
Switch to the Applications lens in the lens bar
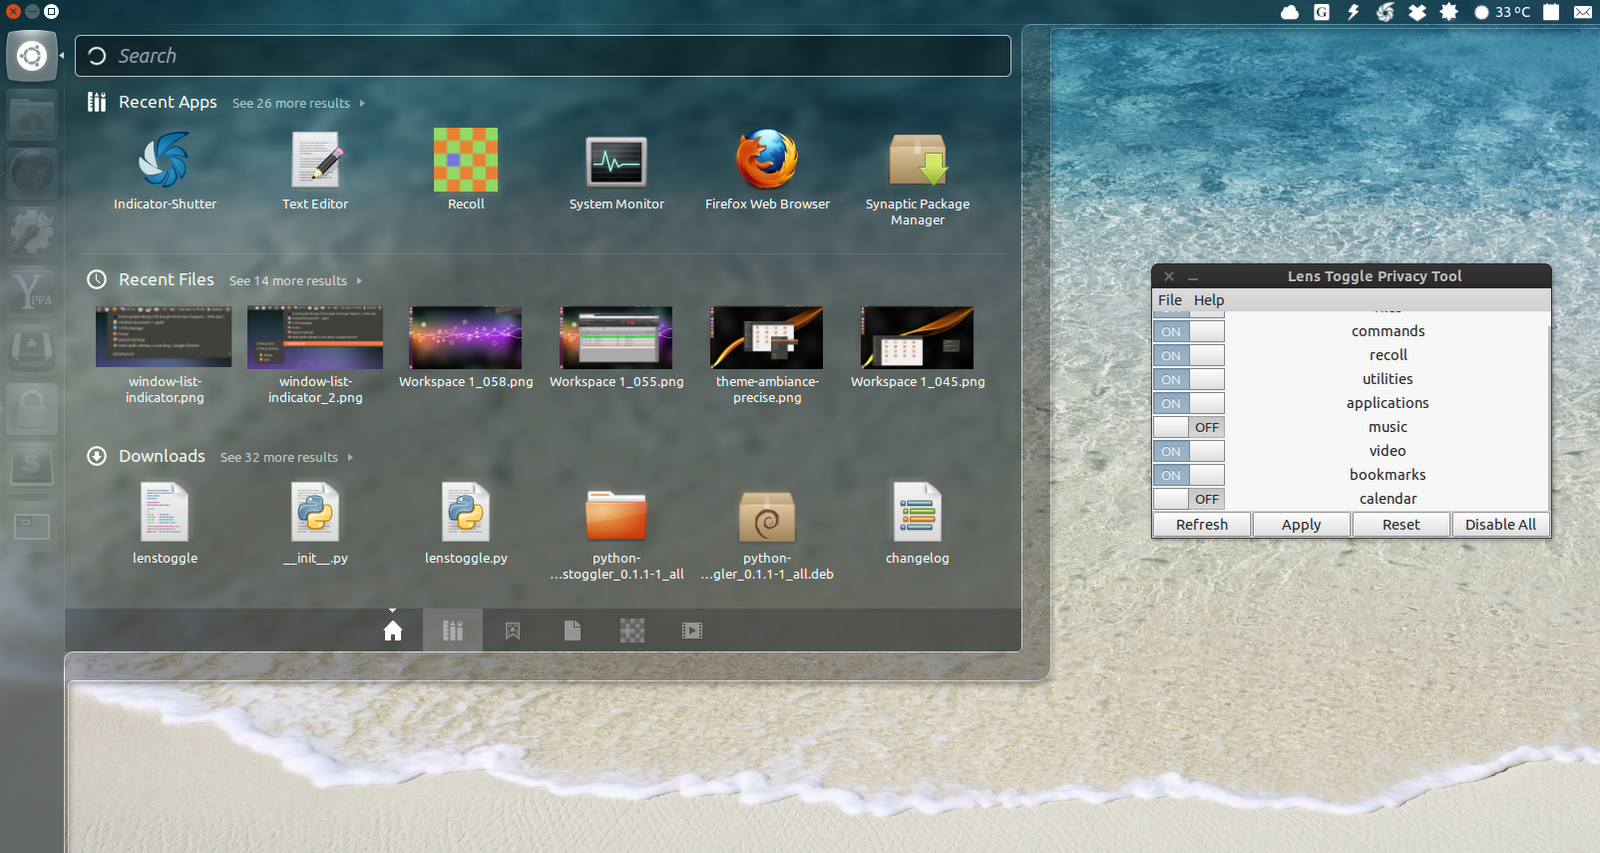(453, 631)
